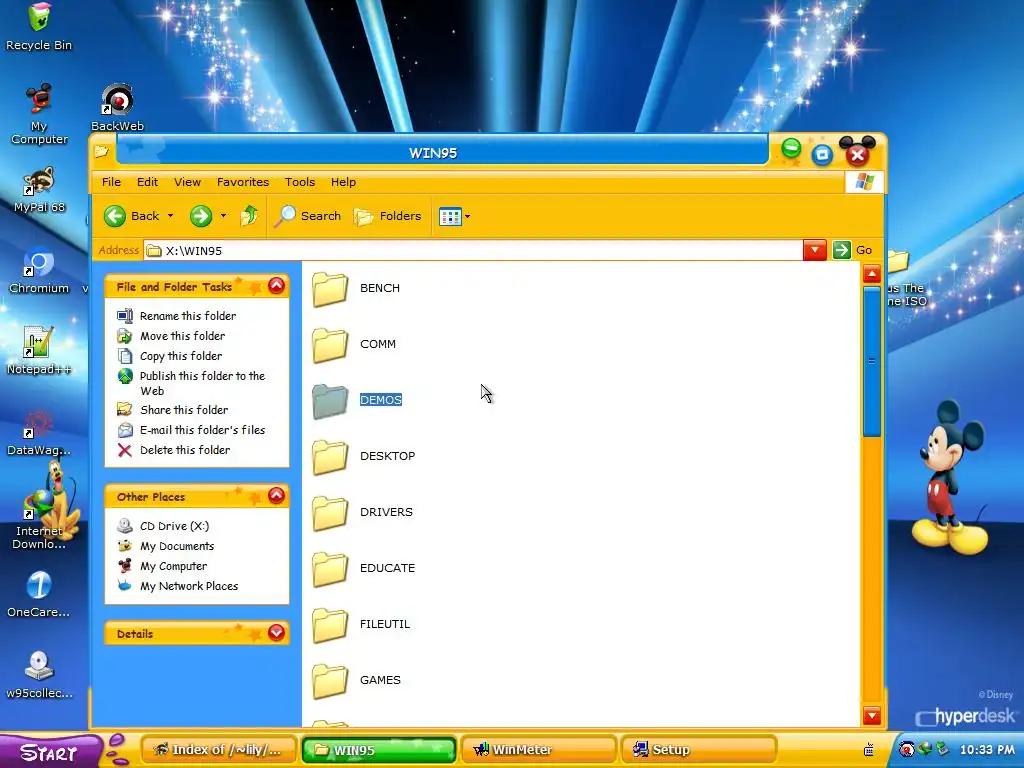Expand the address bar dropdown

[815, 250]
